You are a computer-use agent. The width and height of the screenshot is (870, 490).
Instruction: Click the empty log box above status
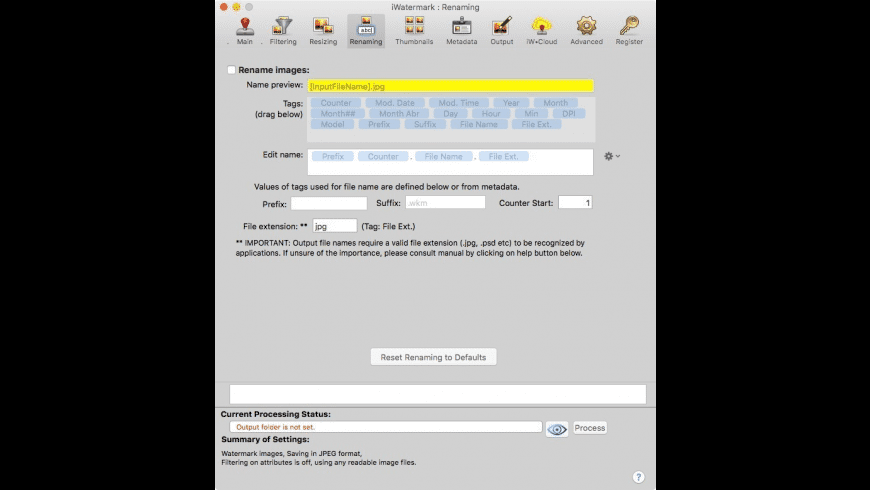click(x=438, y=394)
